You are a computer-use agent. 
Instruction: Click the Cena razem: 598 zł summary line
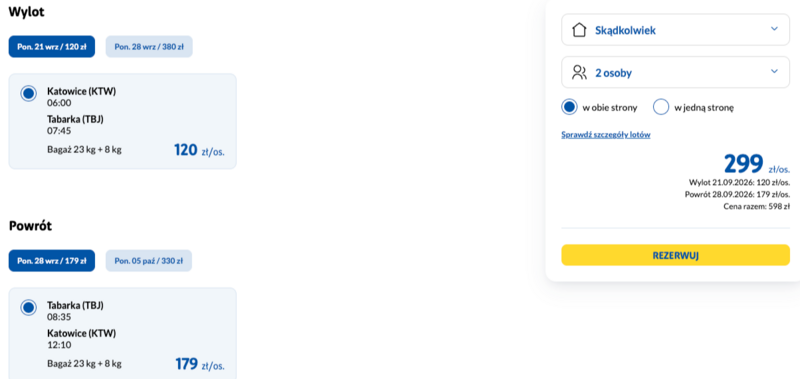757,207
